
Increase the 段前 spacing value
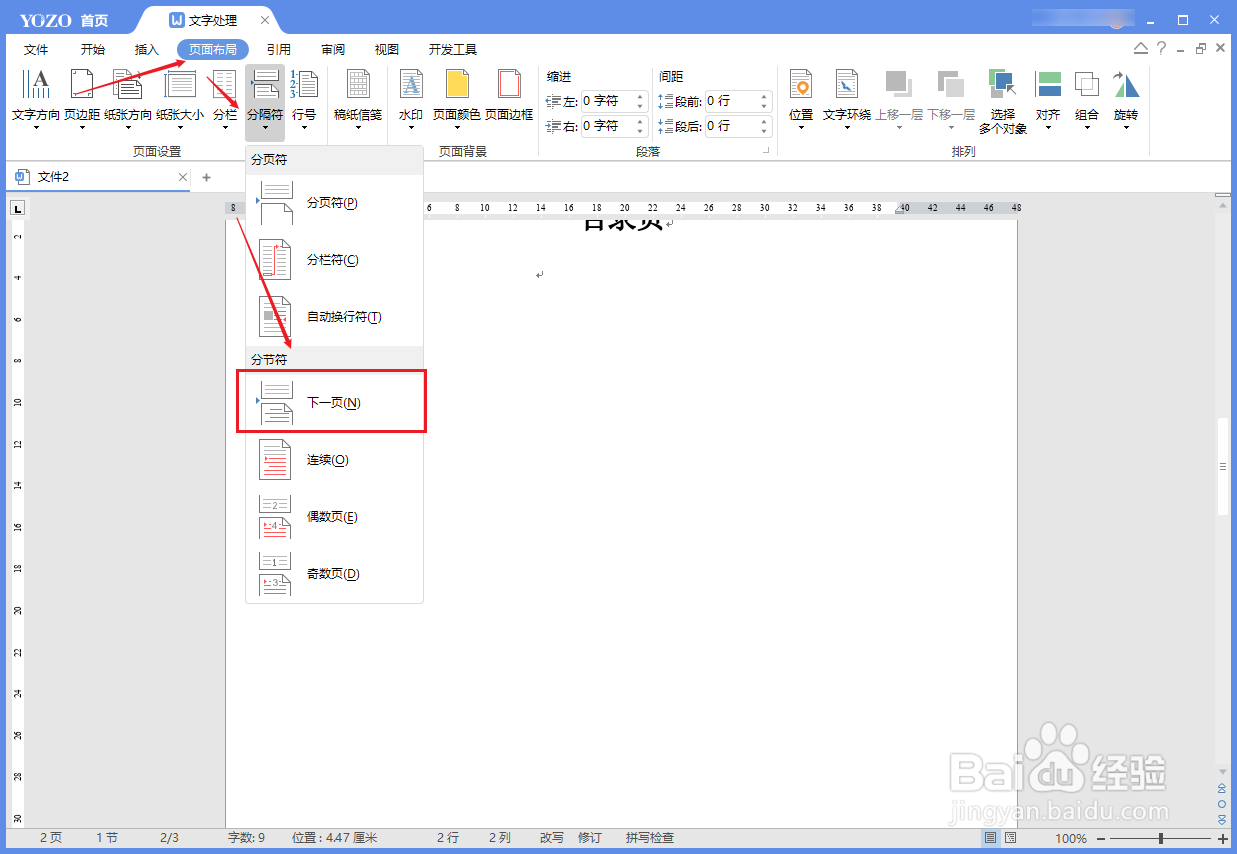pos(764,97)
